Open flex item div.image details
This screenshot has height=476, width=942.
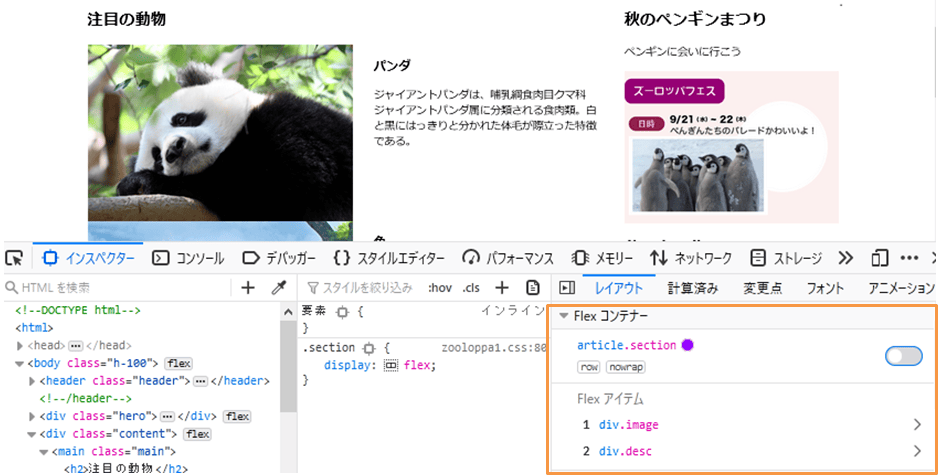tap(628, 425)
